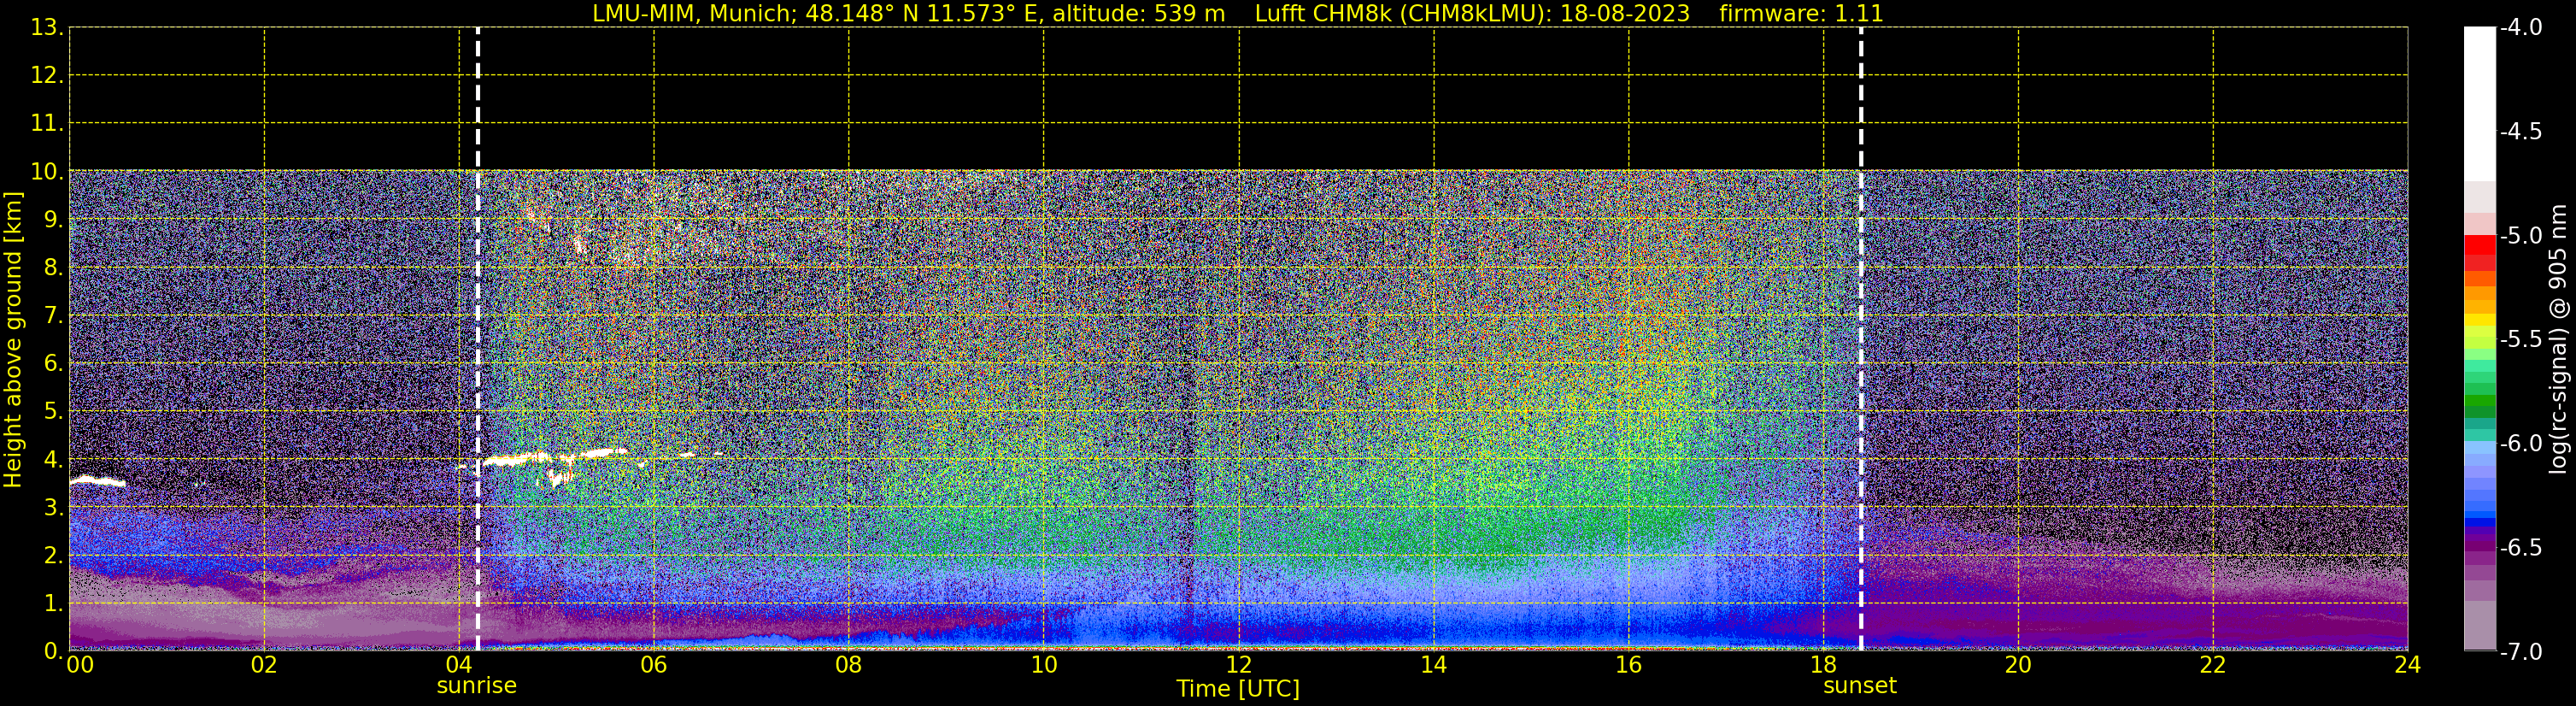
Task: Click the time axis tick label '00'
Action: click(79, 665)
